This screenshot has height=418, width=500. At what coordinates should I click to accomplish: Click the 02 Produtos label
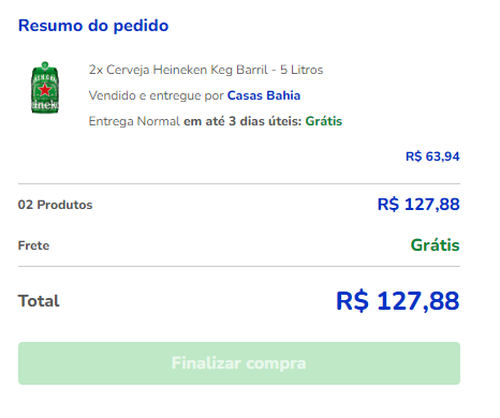55,205
